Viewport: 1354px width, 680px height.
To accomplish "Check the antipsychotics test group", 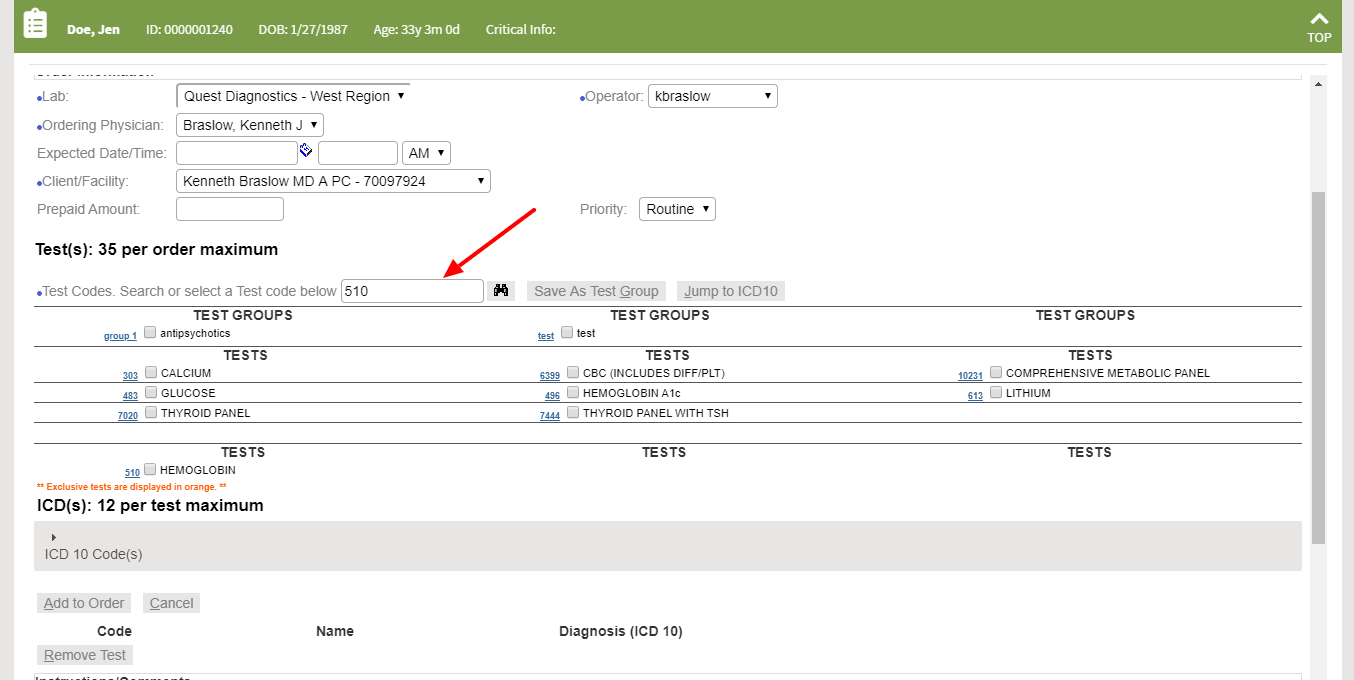I will point(150,332).
